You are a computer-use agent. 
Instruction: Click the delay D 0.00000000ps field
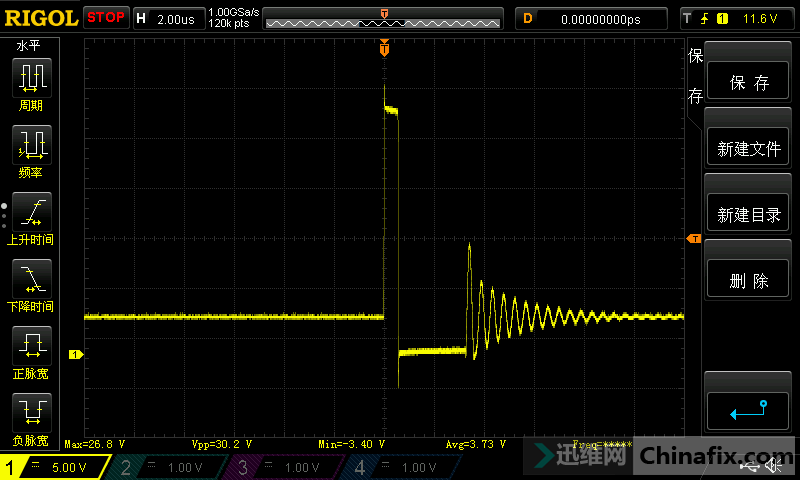(x=590, y=18)
